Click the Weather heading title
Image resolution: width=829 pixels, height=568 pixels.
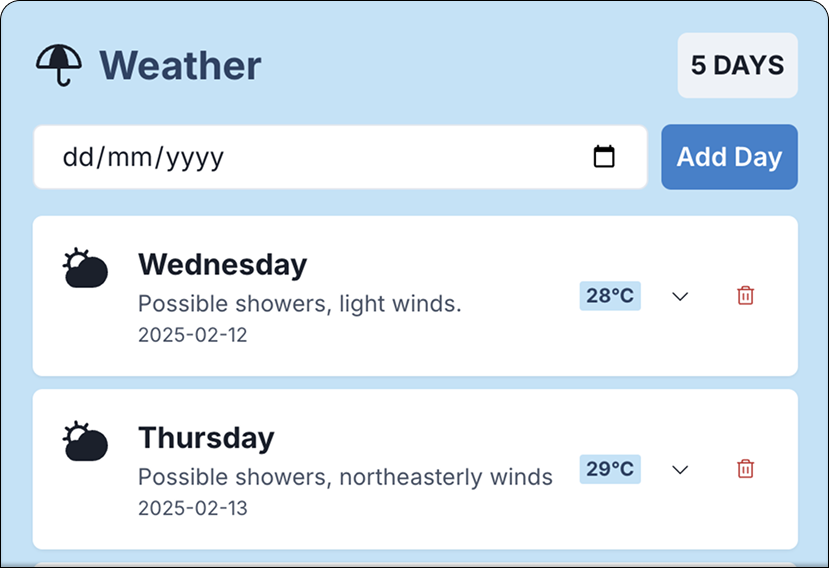[x=180, y=66]
